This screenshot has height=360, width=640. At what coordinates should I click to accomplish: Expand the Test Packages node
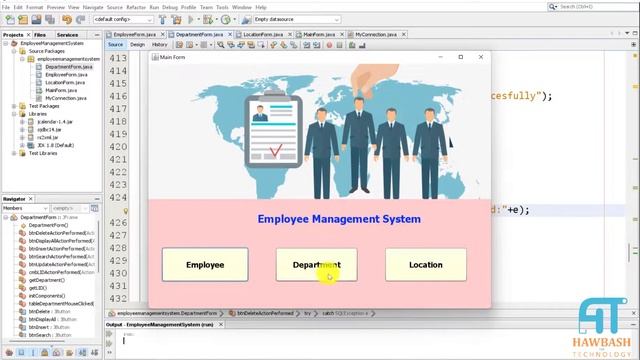tap(14, 106)
